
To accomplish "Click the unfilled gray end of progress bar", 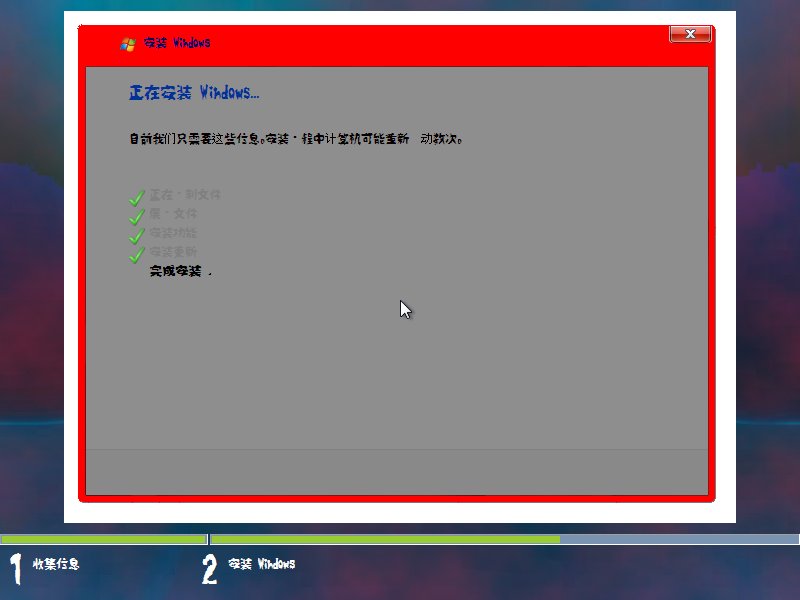I will click(x=679, y=539).
